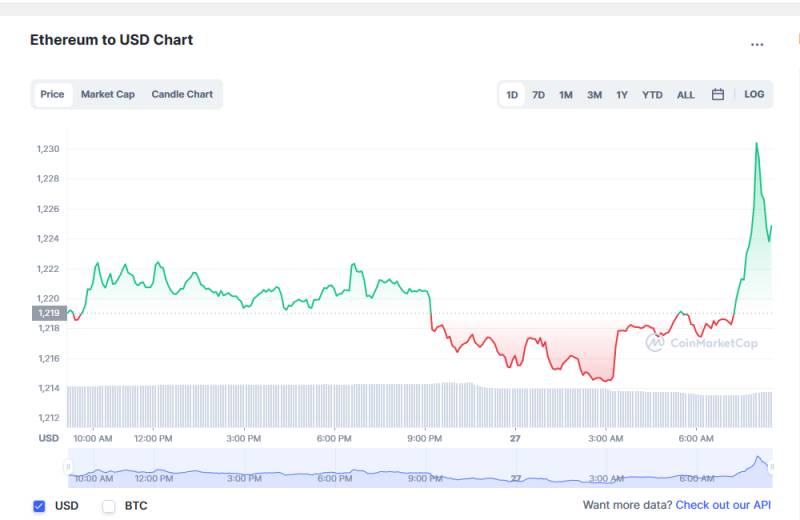Grab the right range slider handle
The width and height of the screenshot is (800, 520).
tap(771, 467)
